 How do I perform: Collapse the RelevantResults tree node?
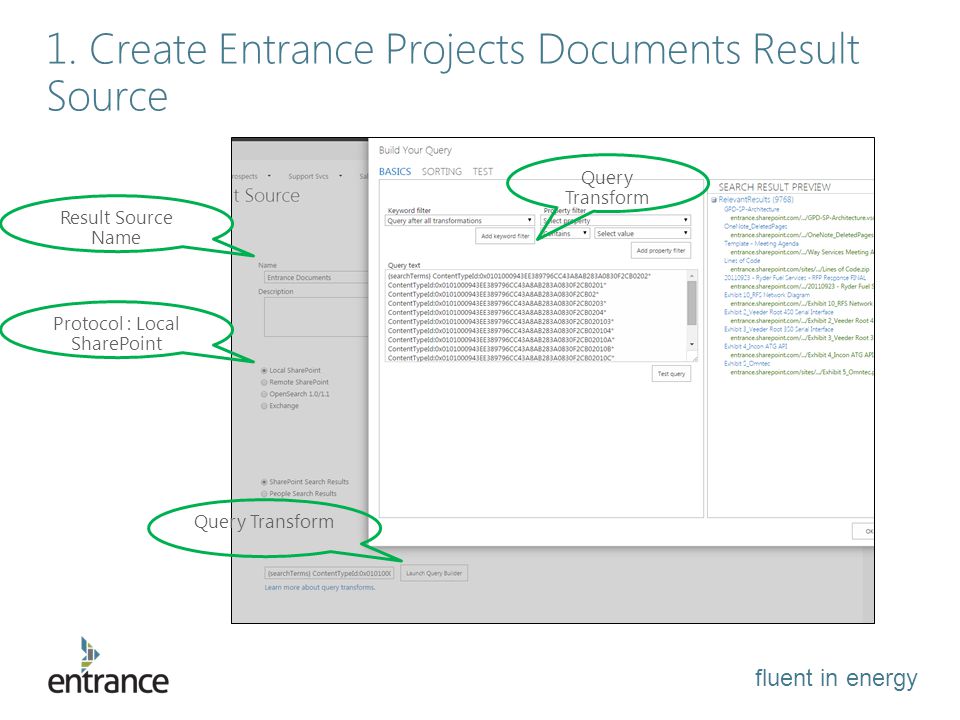[714, 200]
